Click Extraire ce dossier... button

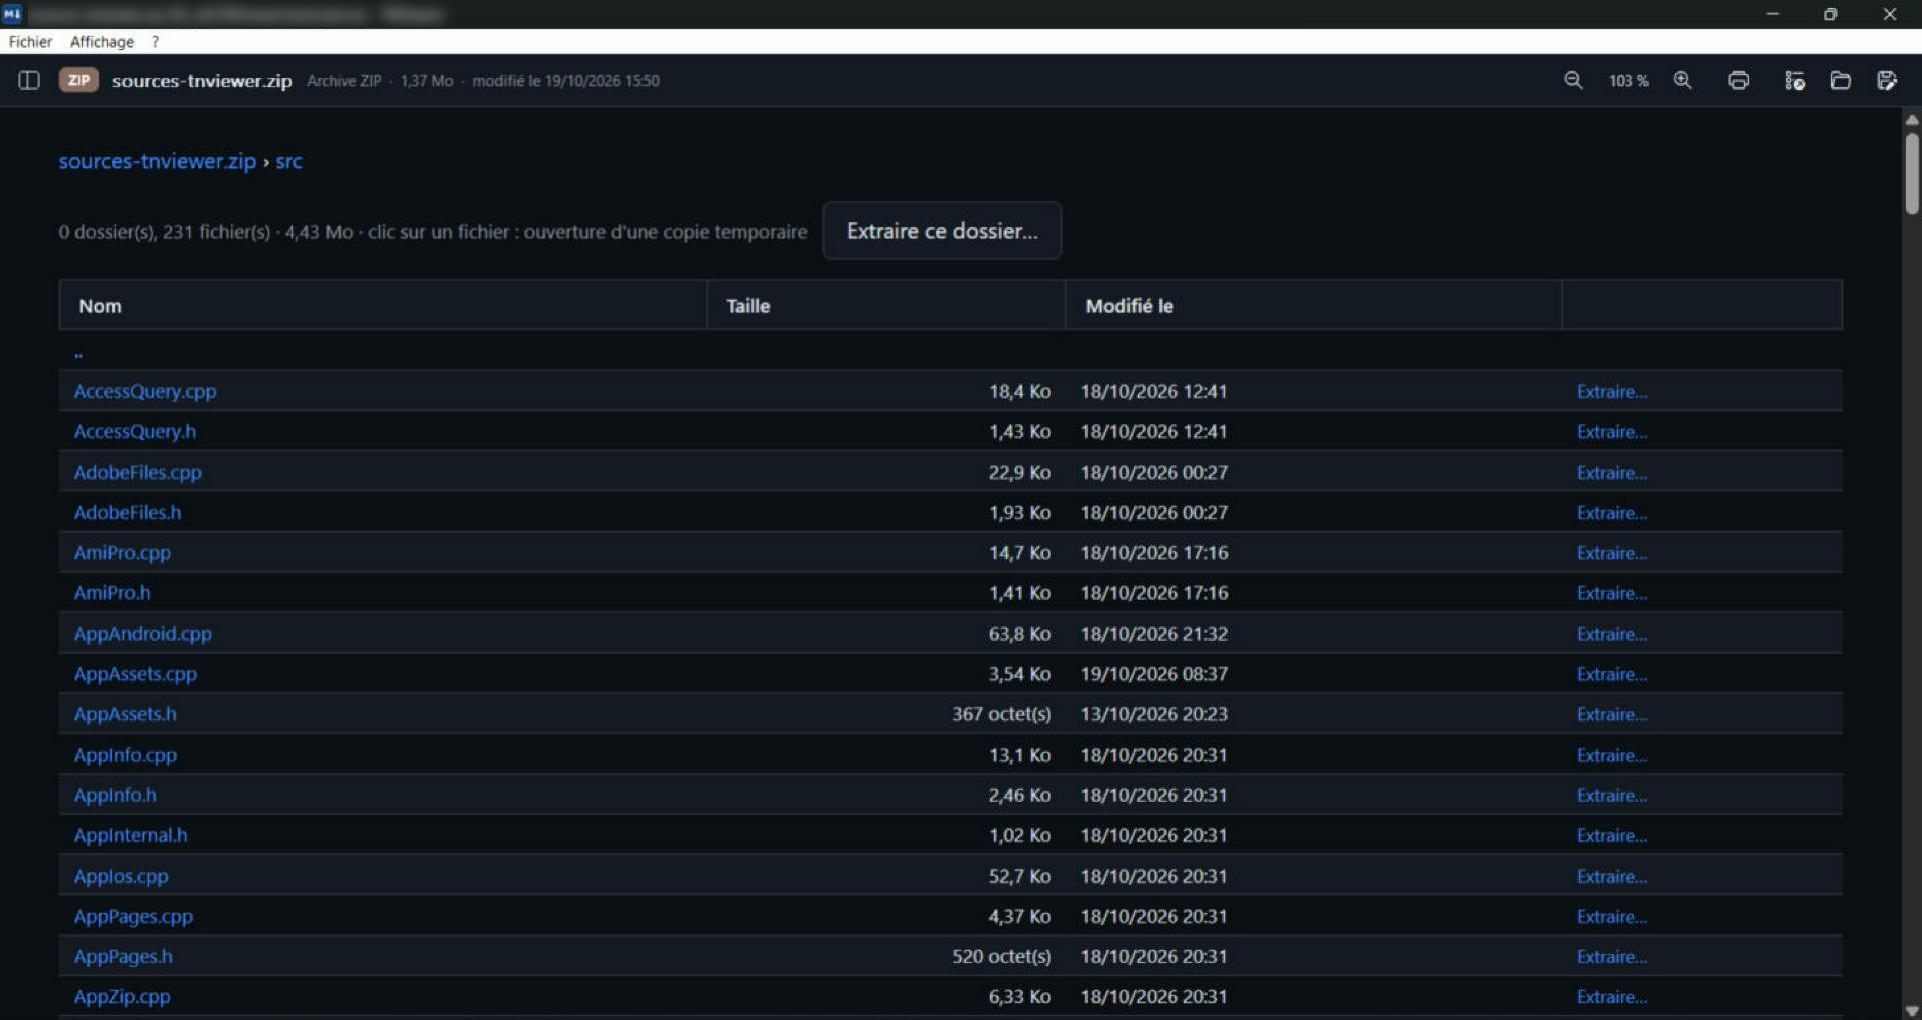click(x=942, y=231)
